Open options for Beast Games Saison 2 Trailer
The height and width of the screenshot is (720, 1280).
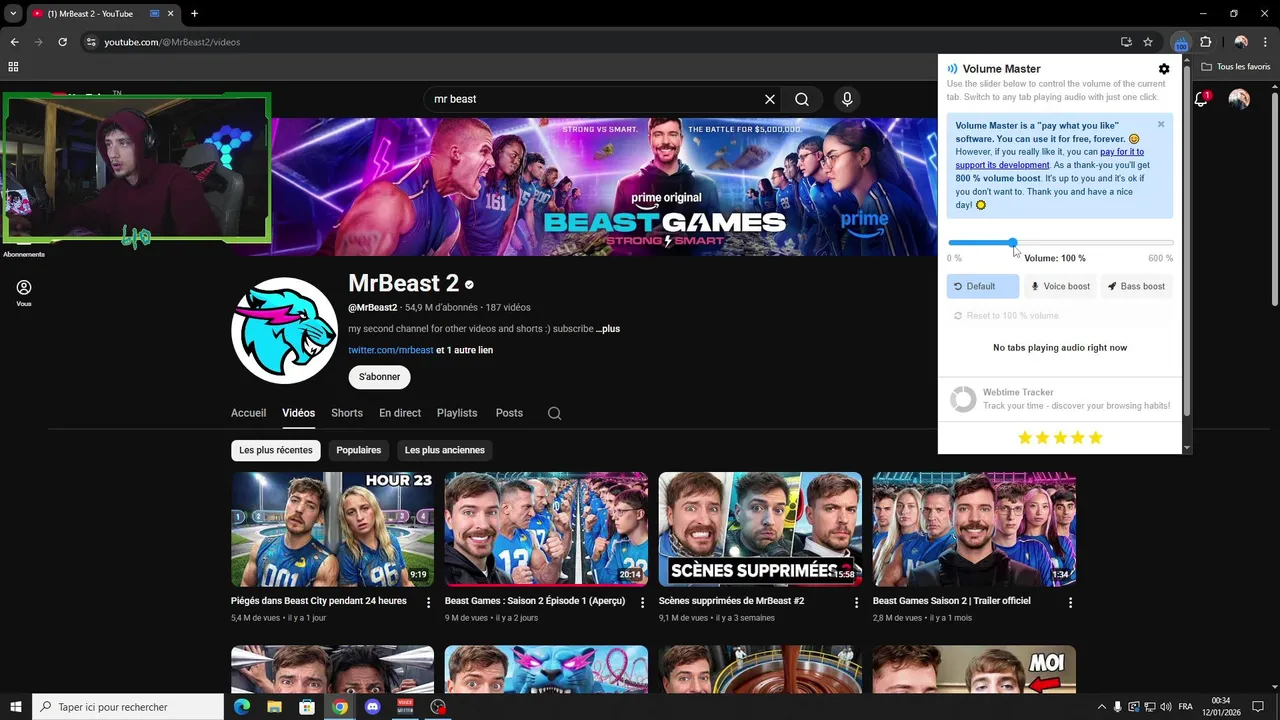click(1070, 602)
